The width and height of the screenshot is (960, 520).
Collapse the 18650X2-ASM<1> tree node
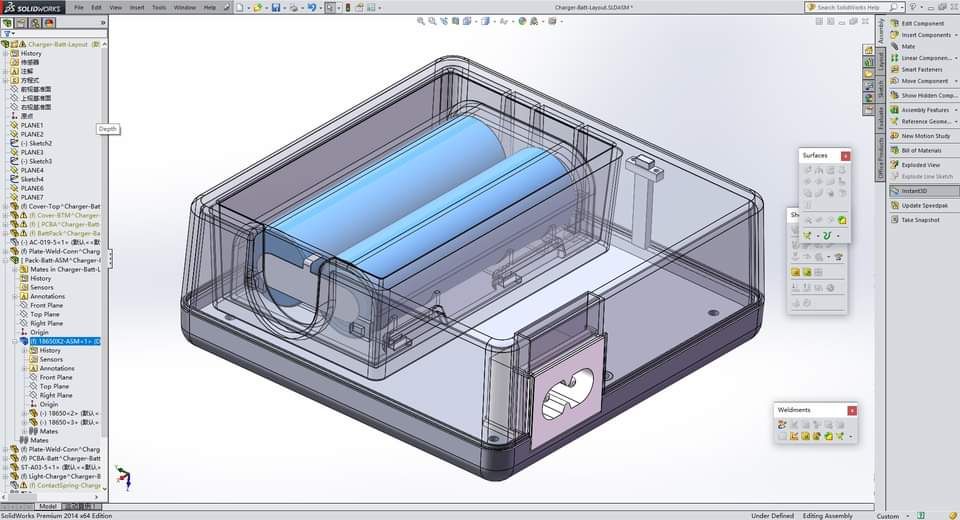(15, 341)
